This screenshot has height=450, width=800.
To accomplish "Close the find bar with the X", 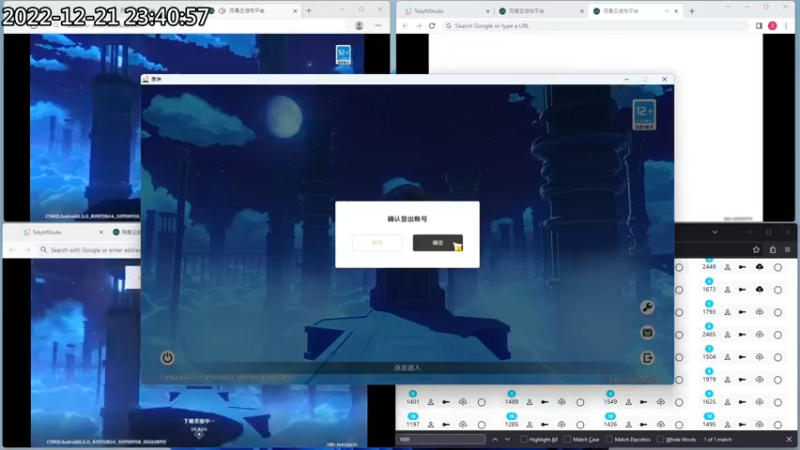I will pyautogui.click(x=789, y=439).
